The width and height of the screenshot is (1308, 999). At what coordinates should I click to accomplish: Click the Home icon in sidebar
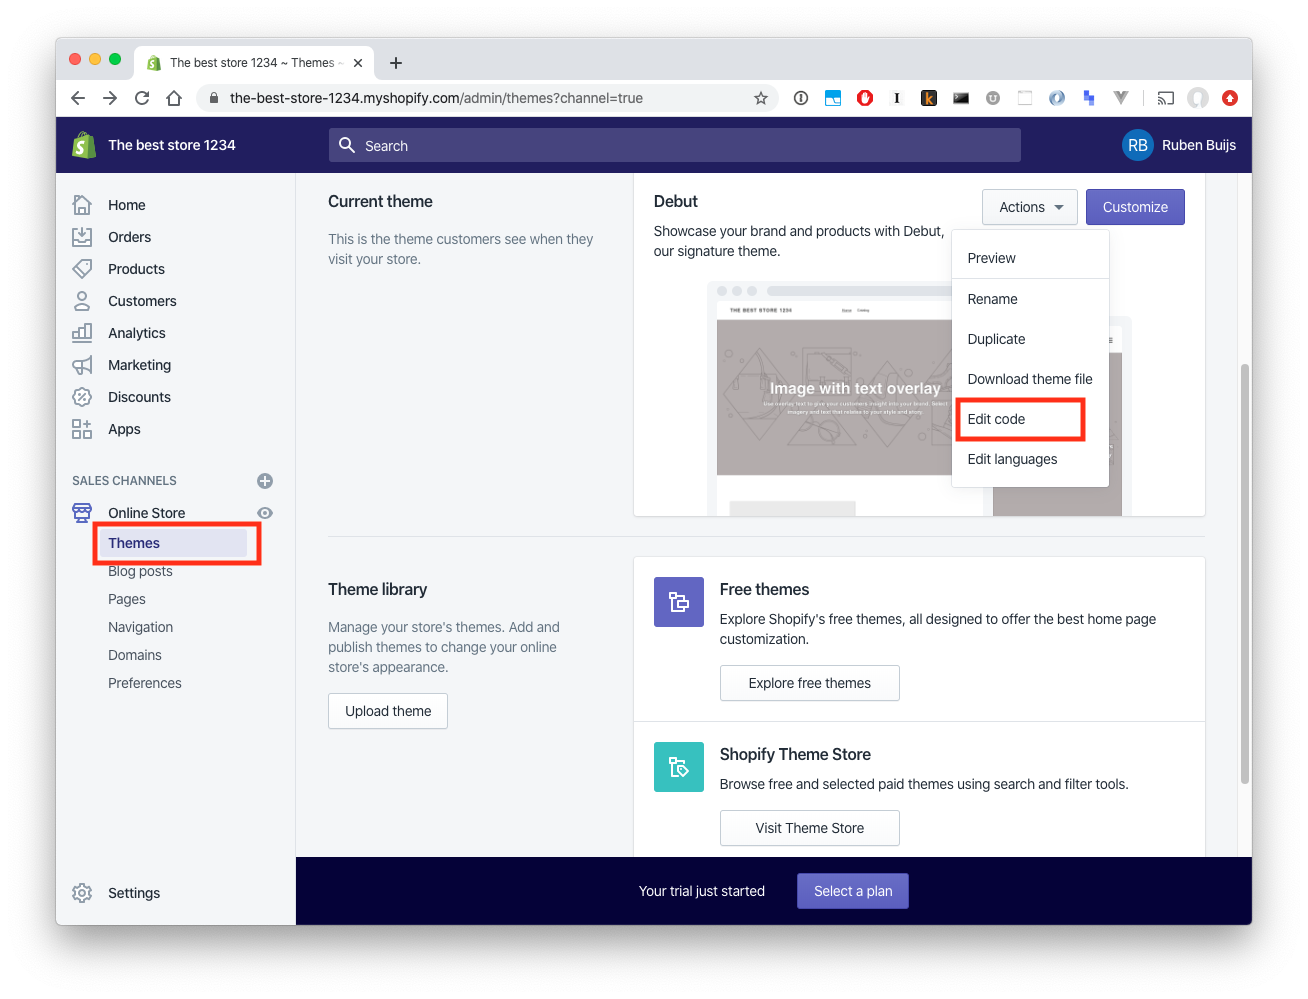pos(82,205)
